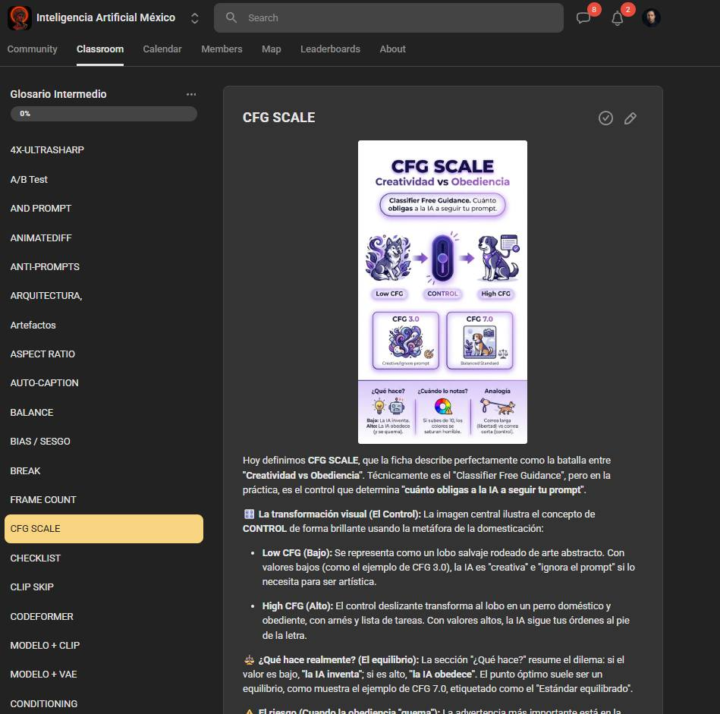The height and width of the screenshot is (714, 720).
Task: Mark CFG SCALE lesson as complete
Action: pyautogui.click(x=606, y=118)
